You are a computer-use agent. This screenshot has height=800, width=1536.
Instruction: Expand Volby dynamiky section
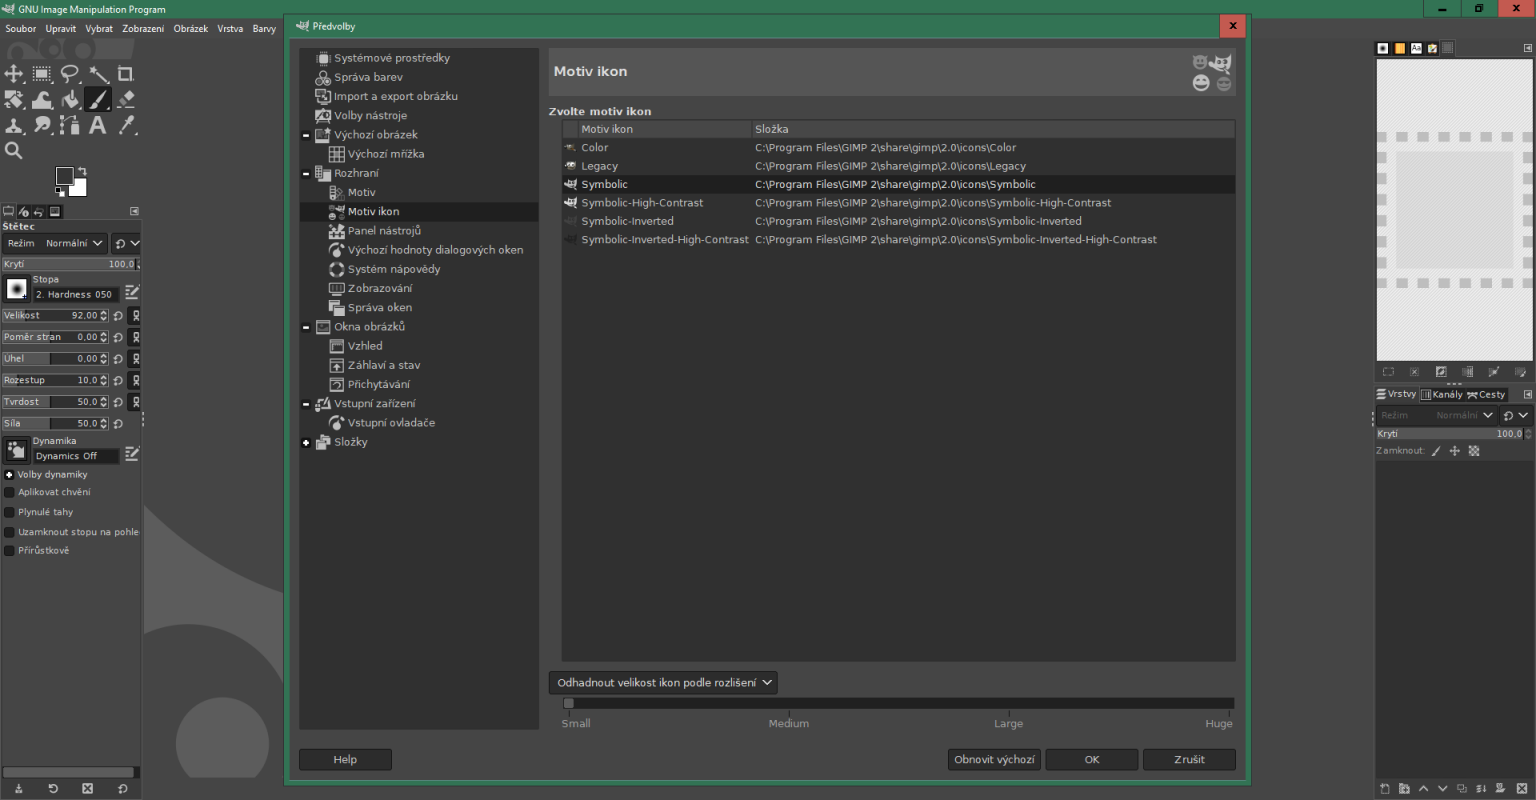point(9,475)
